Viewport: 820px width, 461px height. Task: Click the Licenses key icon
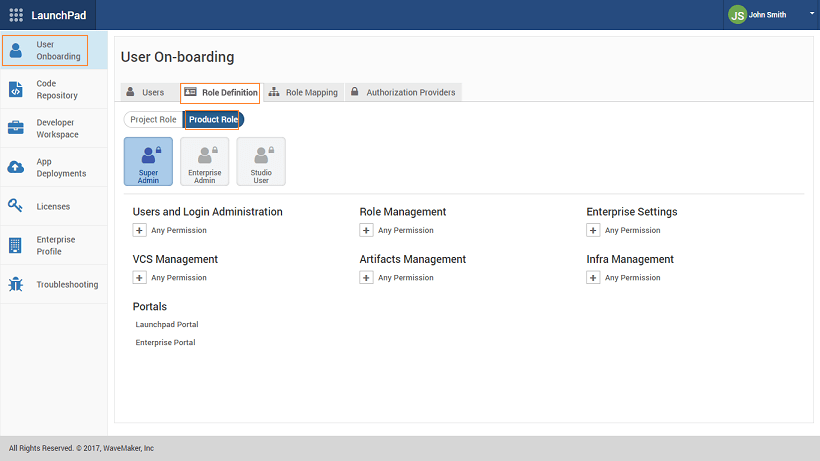(x=16, y=206)
